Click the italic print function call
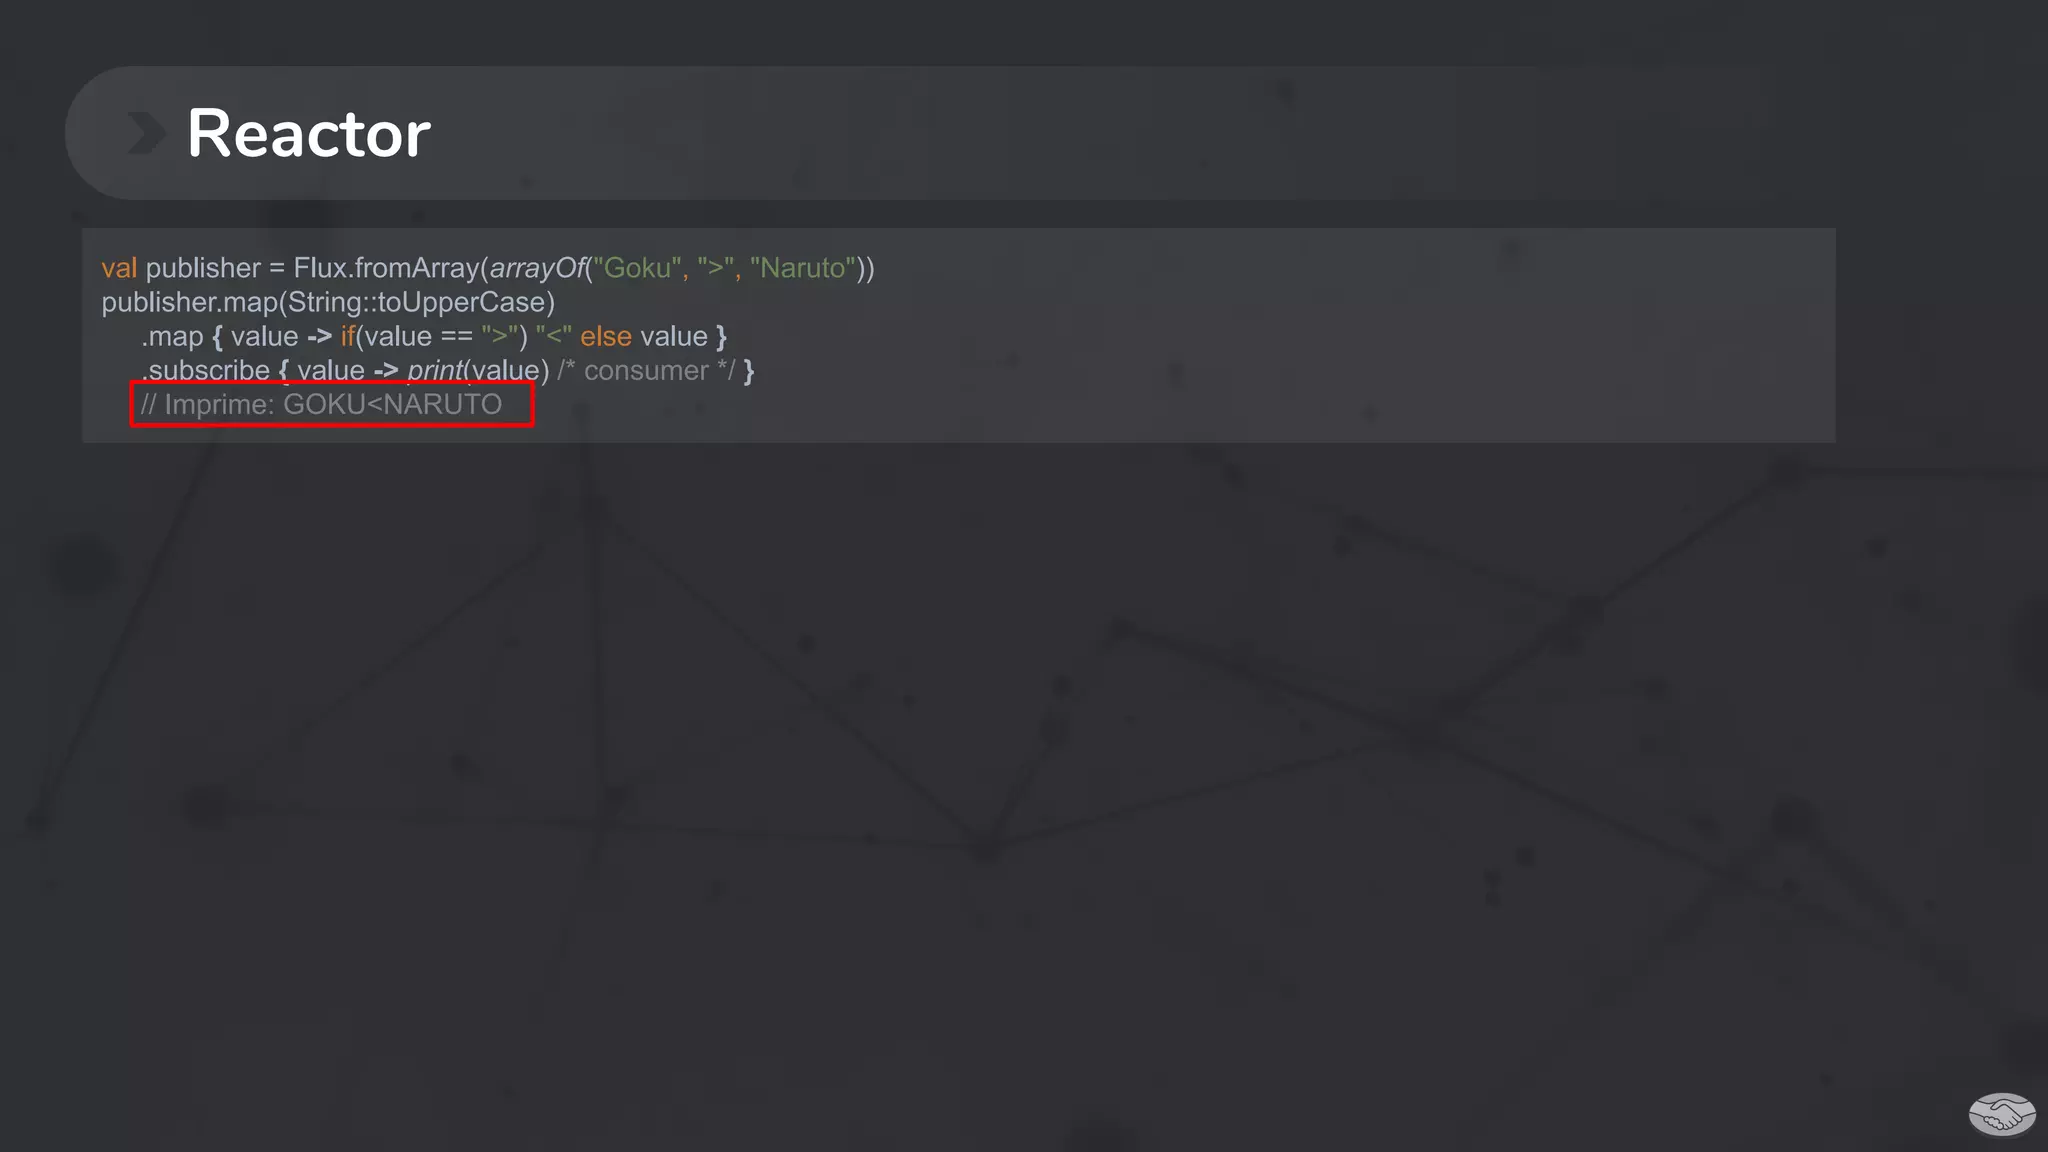The height and width of the screenshot is (1152, 2048). tap(435, 371)
